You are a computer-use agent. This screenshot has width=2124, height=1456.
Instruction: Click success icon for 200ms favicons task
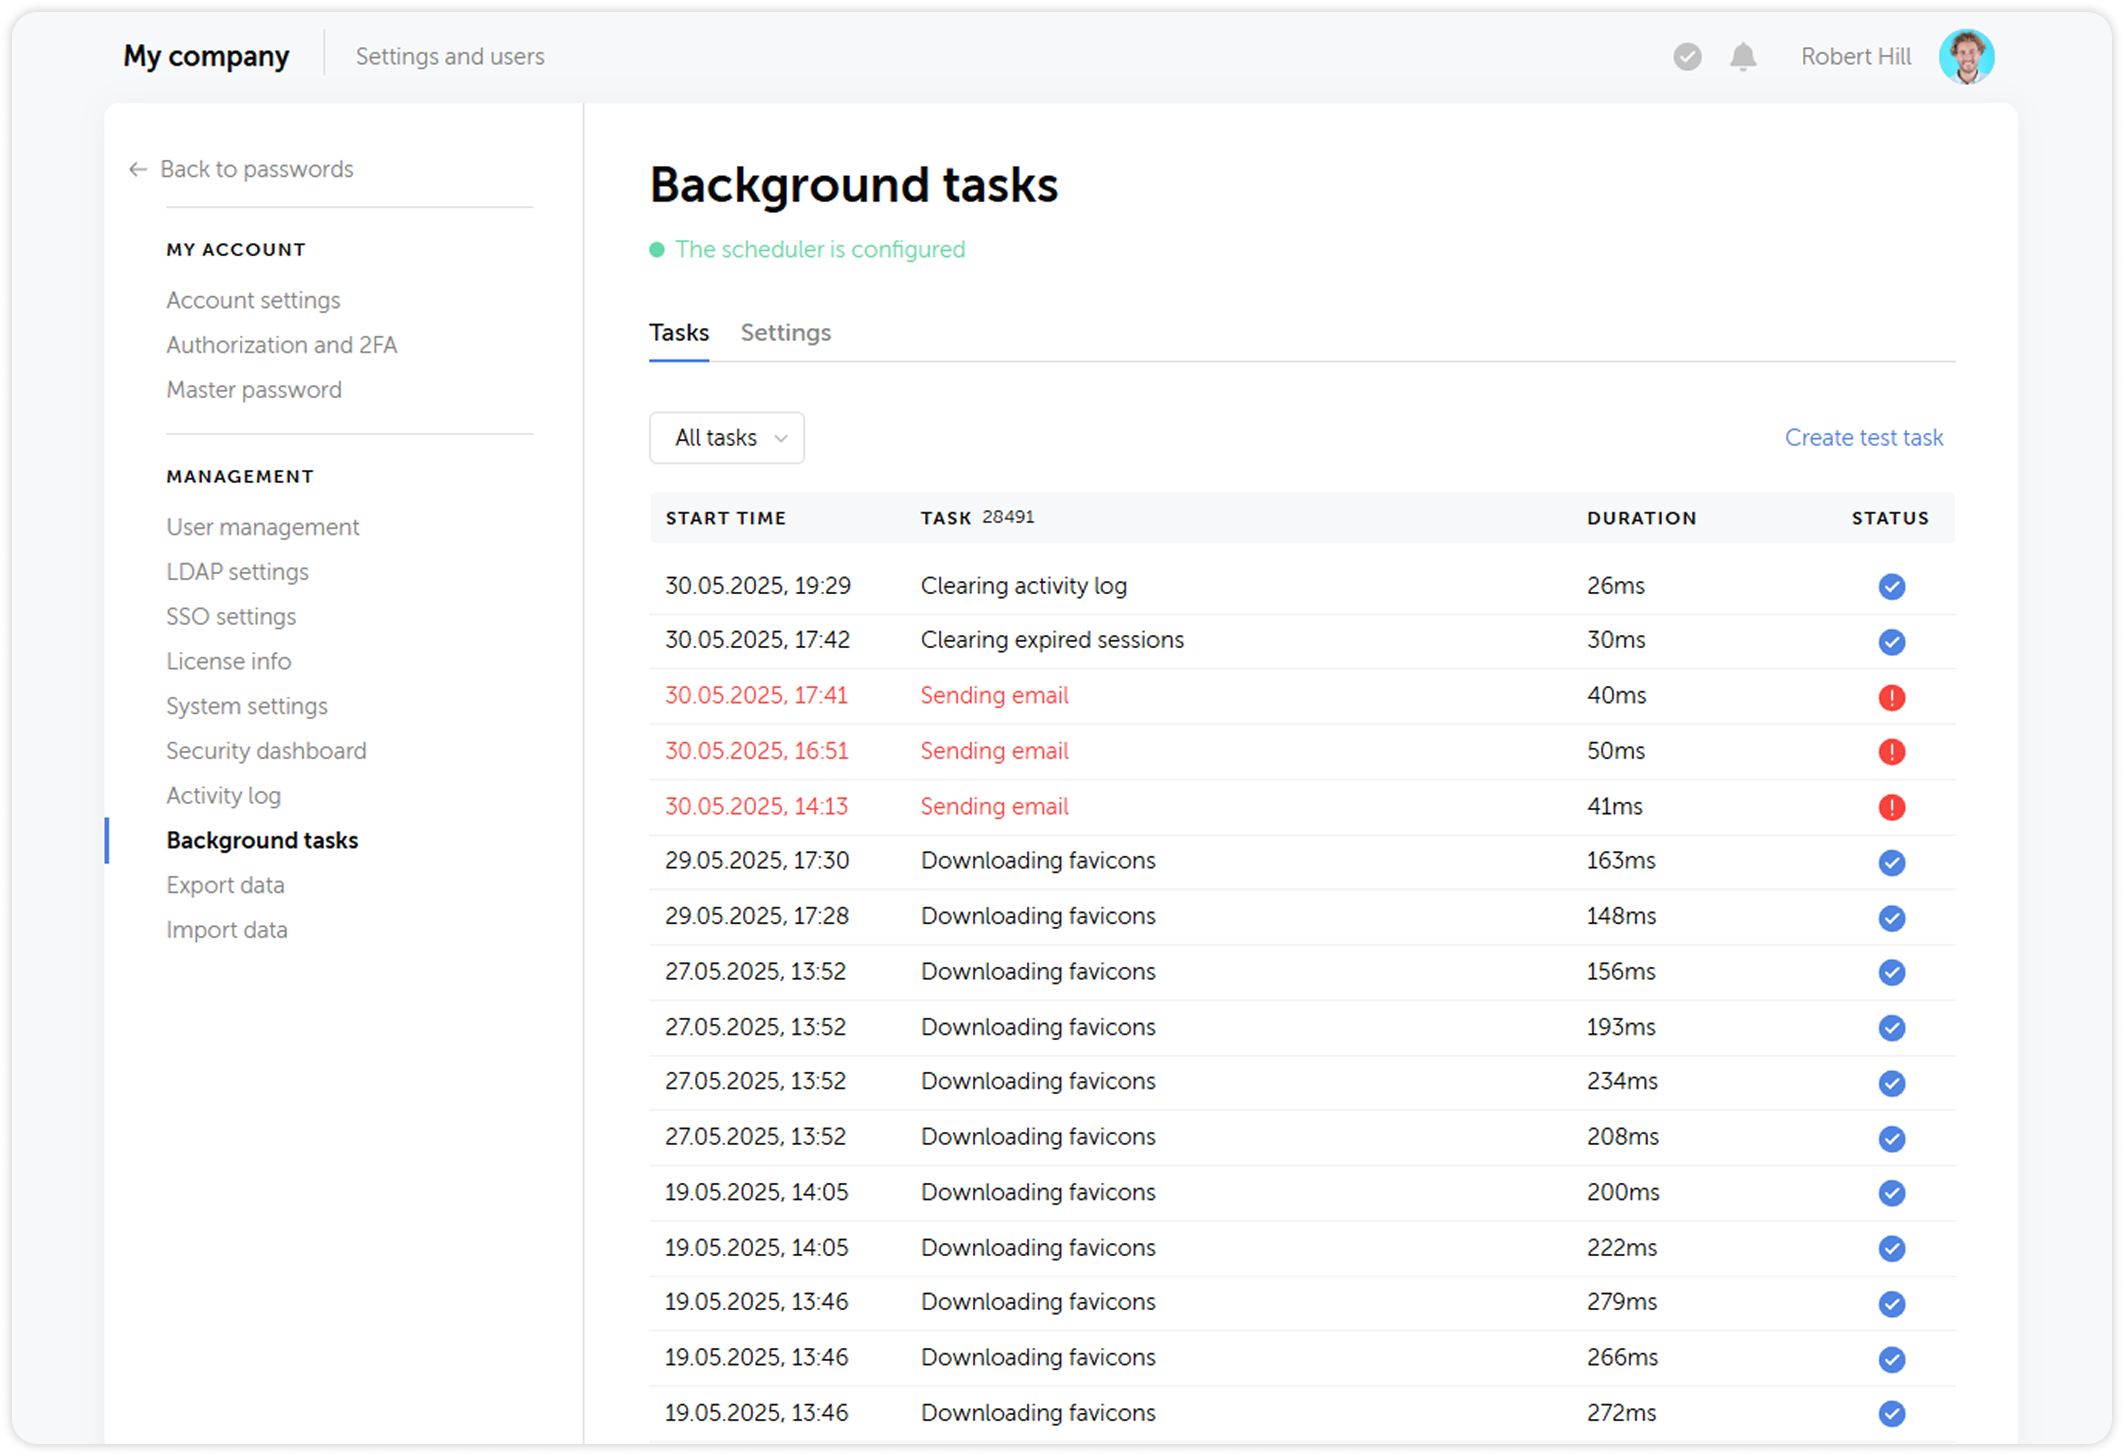click(1891, 1193)
